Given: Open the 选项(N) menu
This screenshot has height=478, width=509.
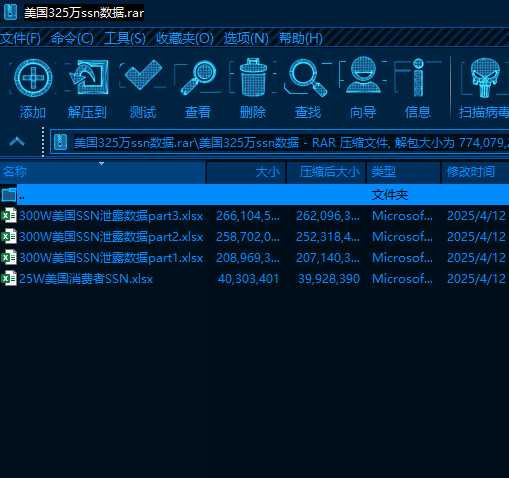Looking at the screenshot, I should coord(246,38).
